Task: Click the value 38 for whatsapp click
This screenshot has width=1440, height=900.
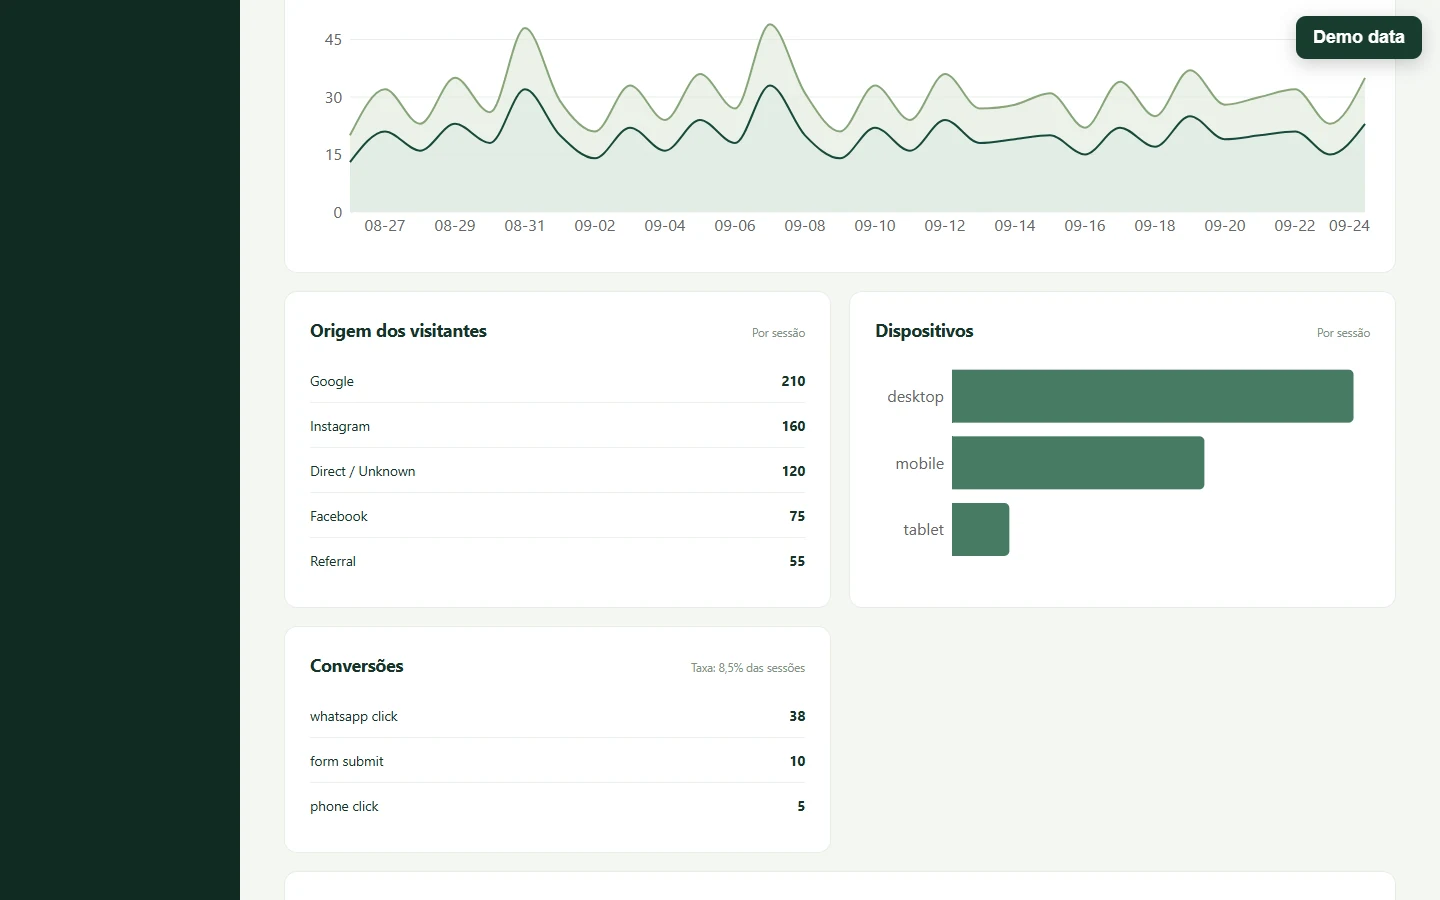Action: (x=797, y=716)
